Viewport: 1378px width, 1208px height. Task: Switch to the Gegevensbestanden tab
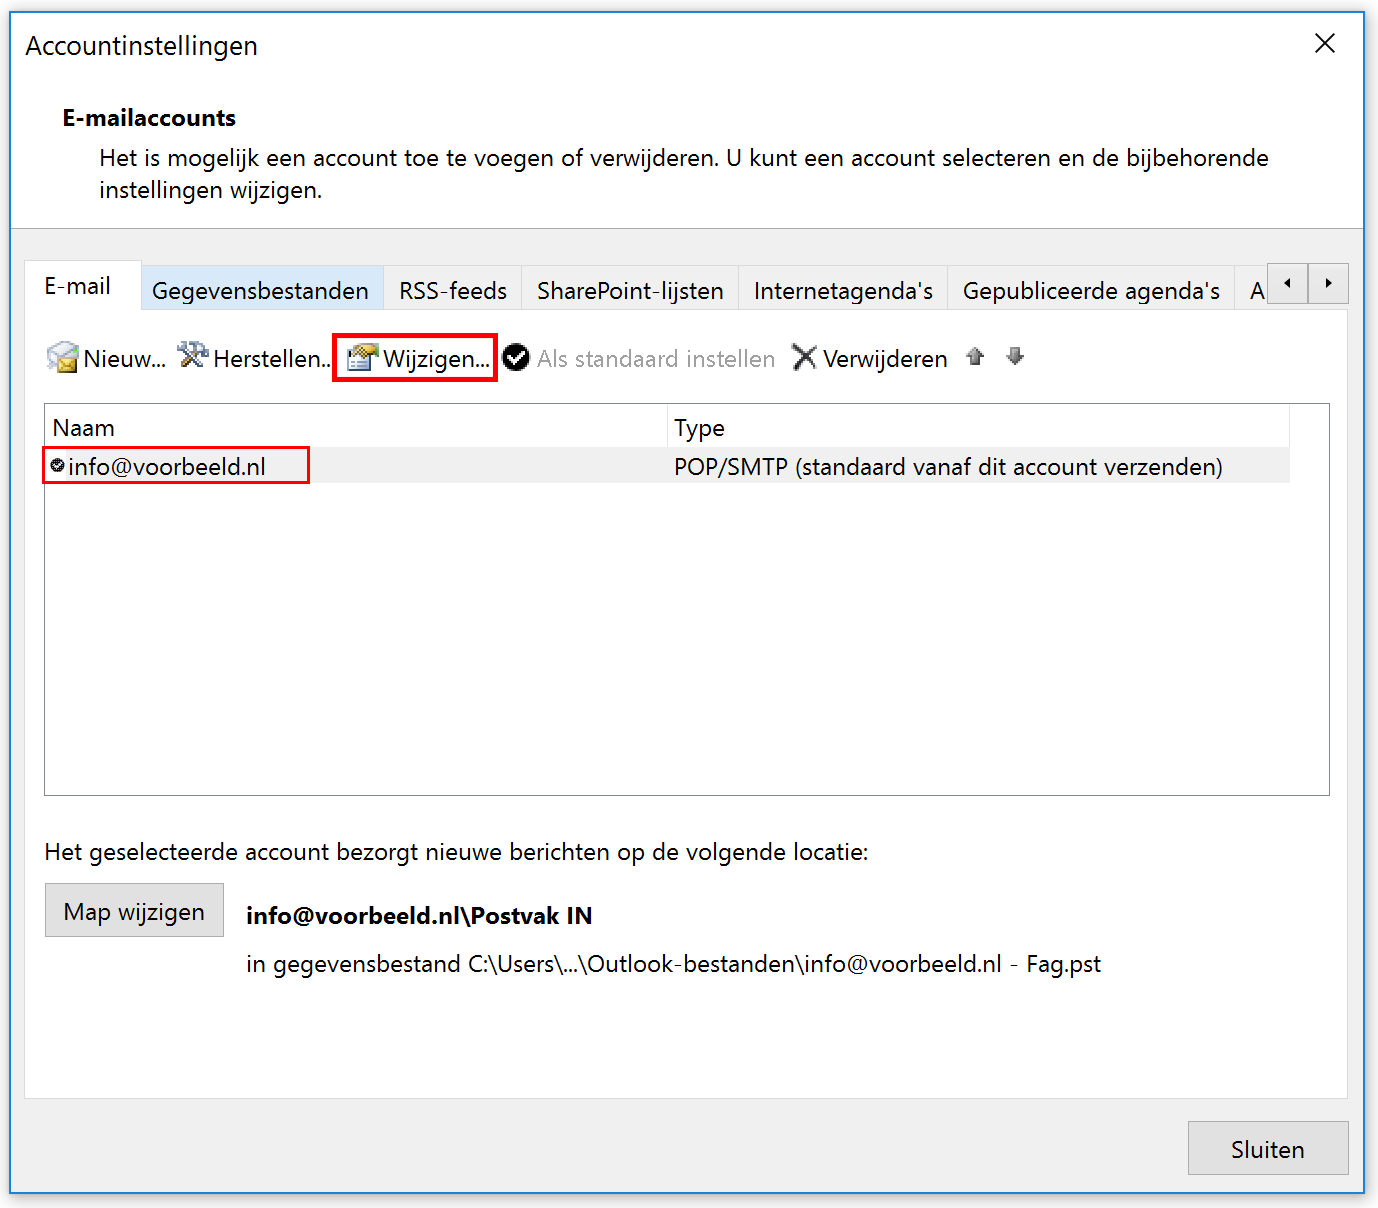pyautogui.click(x=260, y=290)
